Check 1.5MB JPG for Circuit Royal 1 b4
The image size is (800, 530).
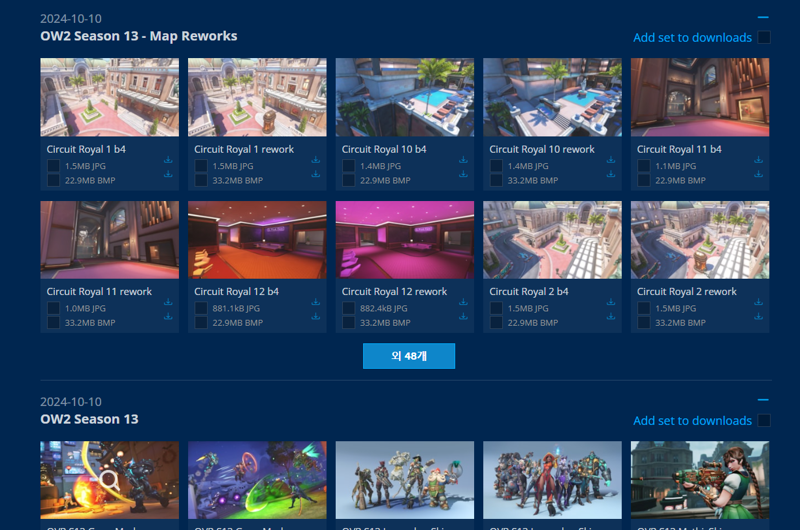point(53,166)
